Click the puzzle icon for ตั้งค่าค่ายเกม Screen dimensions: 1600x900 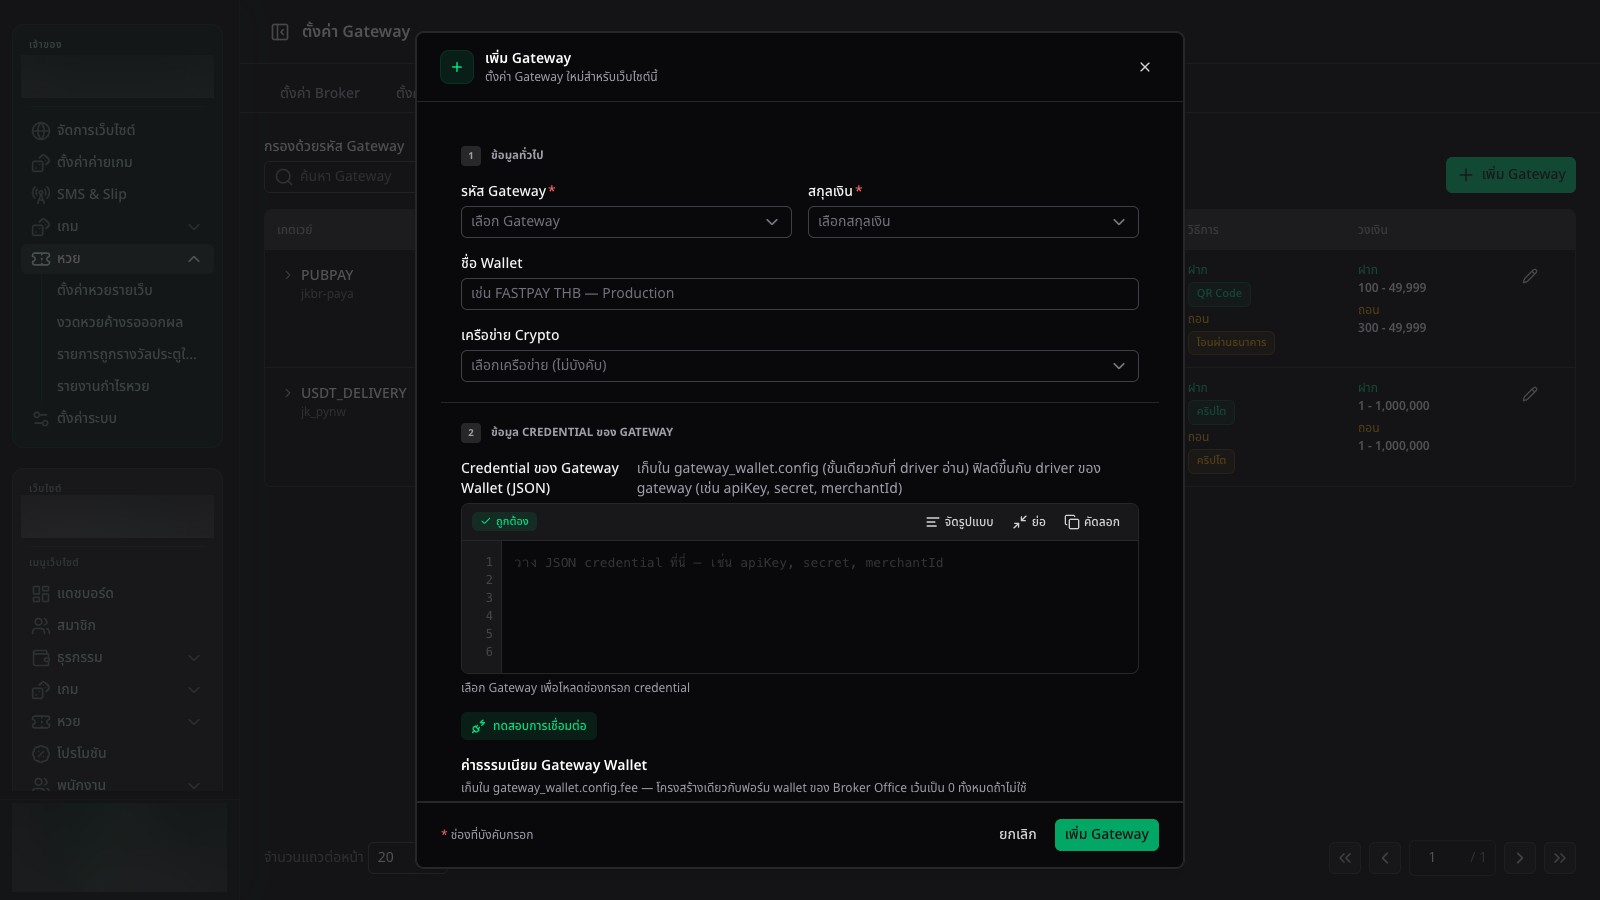click(x=41, y=163)
